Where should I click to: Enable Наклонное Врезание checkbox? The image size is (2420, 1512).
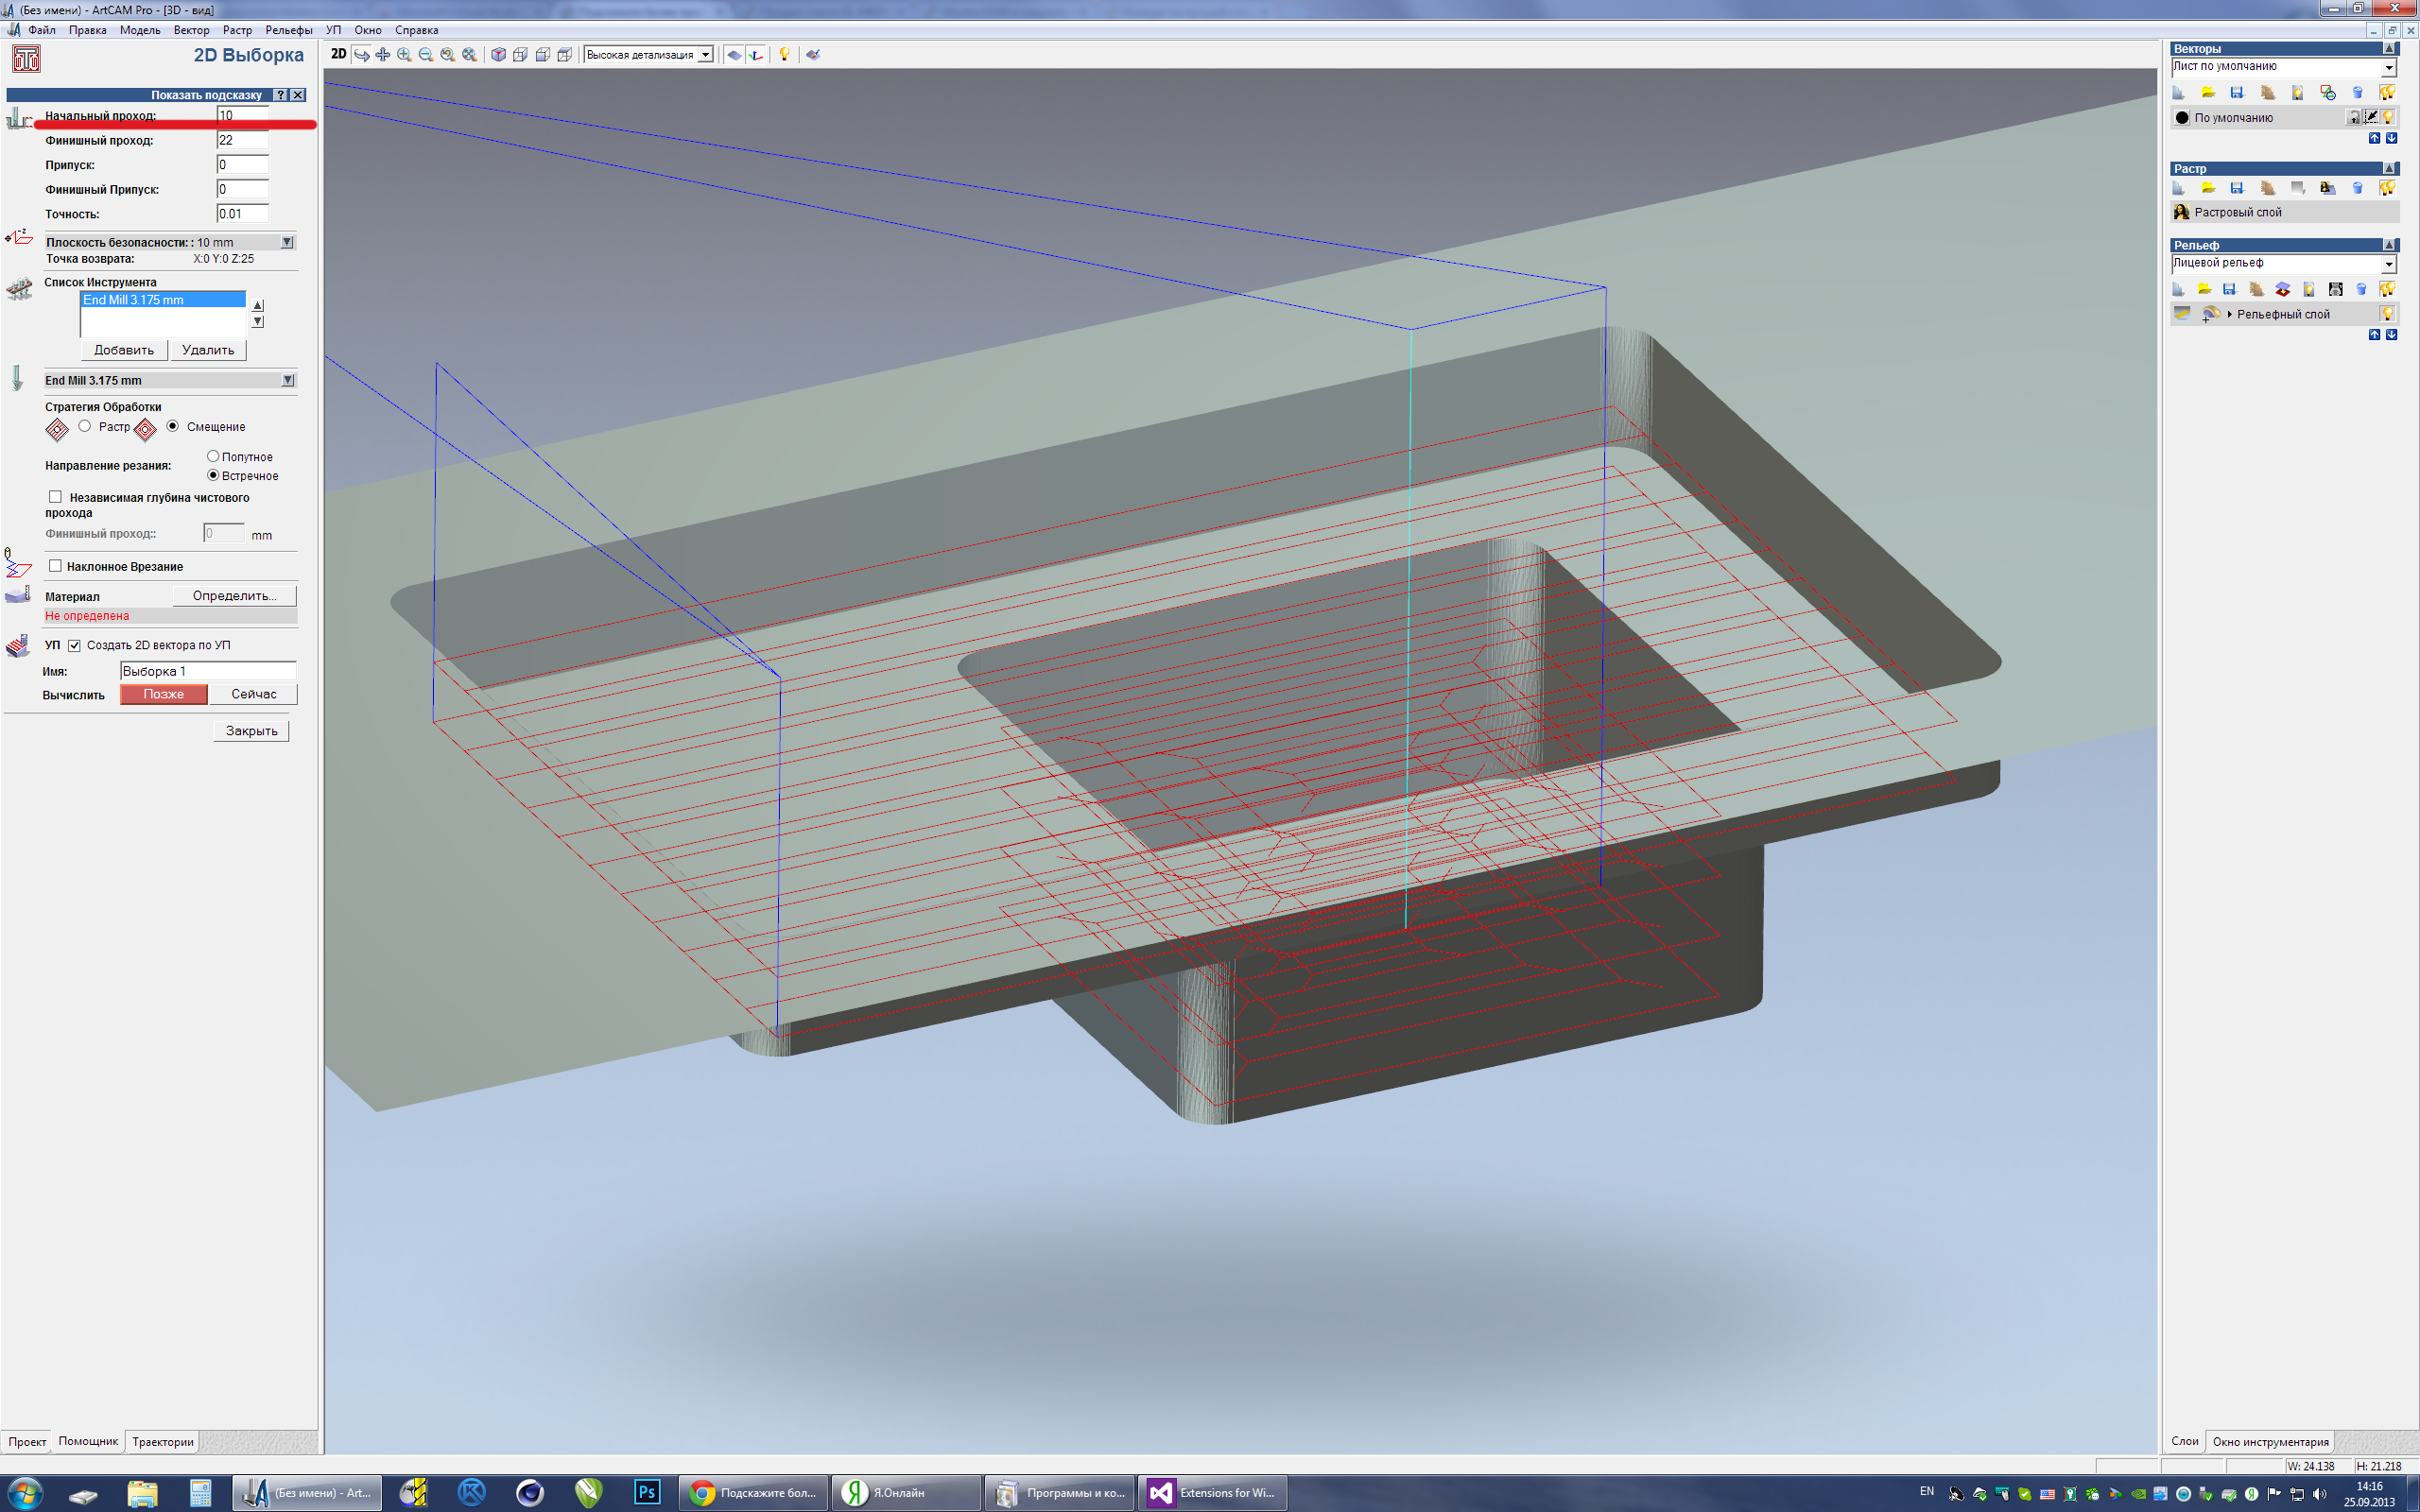click(56, 566)
